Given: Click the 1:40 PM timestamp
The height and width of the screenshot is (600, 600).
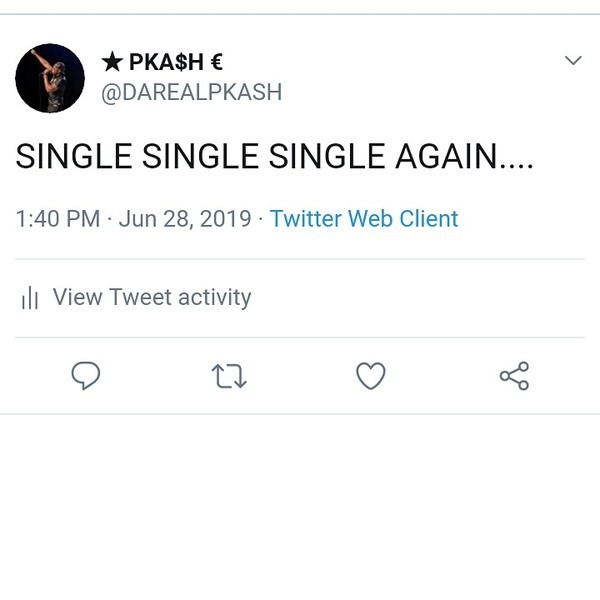Looking at the screenshot, I should point(57,218).
